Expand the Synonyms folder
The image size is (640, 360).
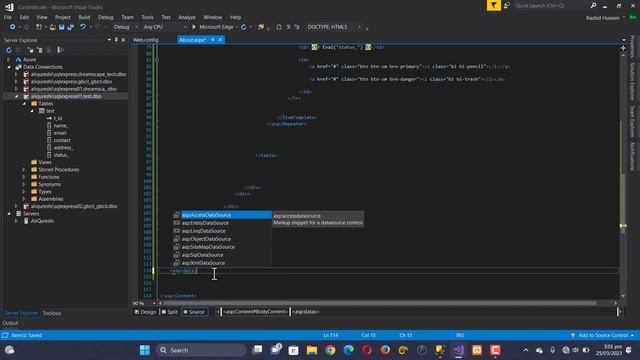[24, 184]
